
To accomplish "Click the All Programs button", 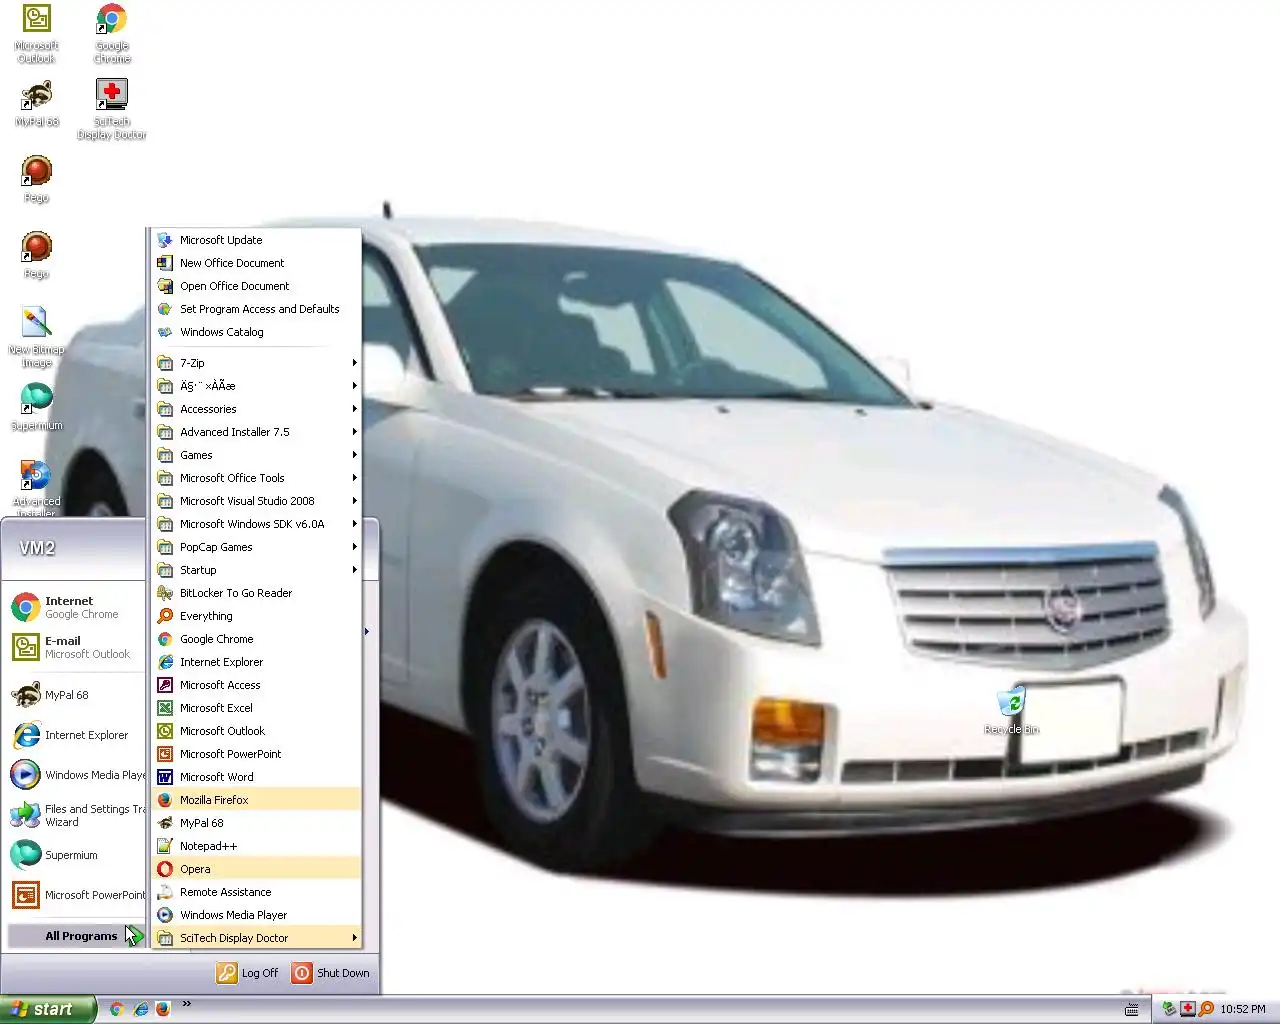I will pos(76,936).
